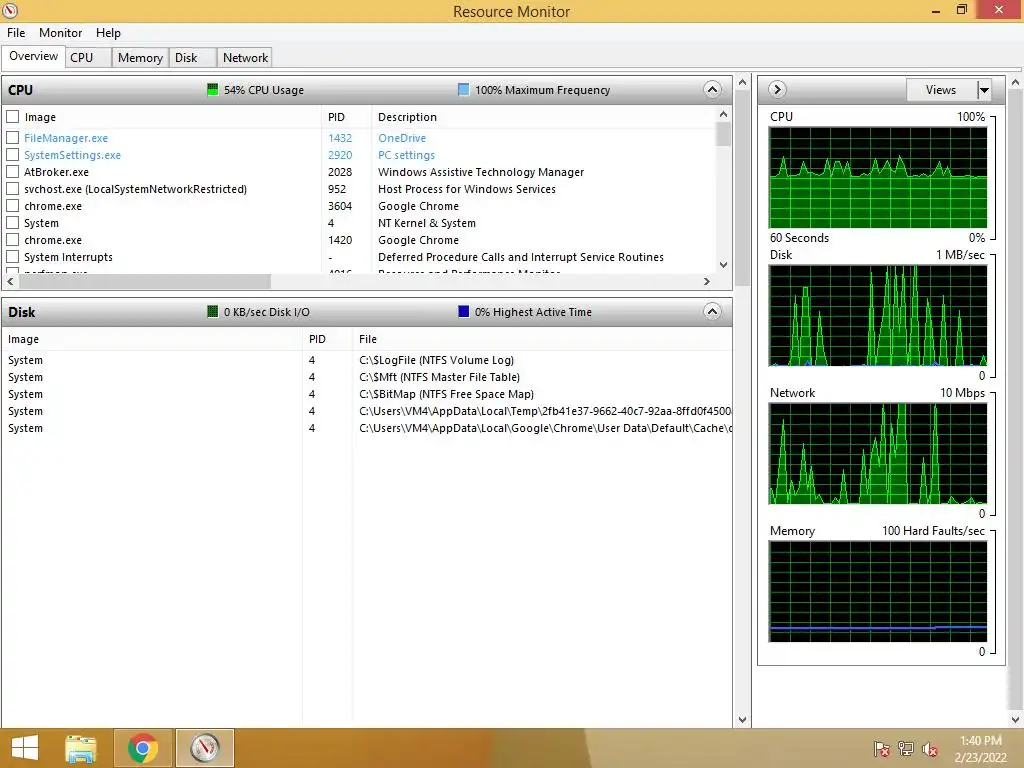Viewport: 1024px width, 768px height.
Task: Click the Resource Monitor taskbar icon
Action: pyautogui.click(x=204, y=748)
